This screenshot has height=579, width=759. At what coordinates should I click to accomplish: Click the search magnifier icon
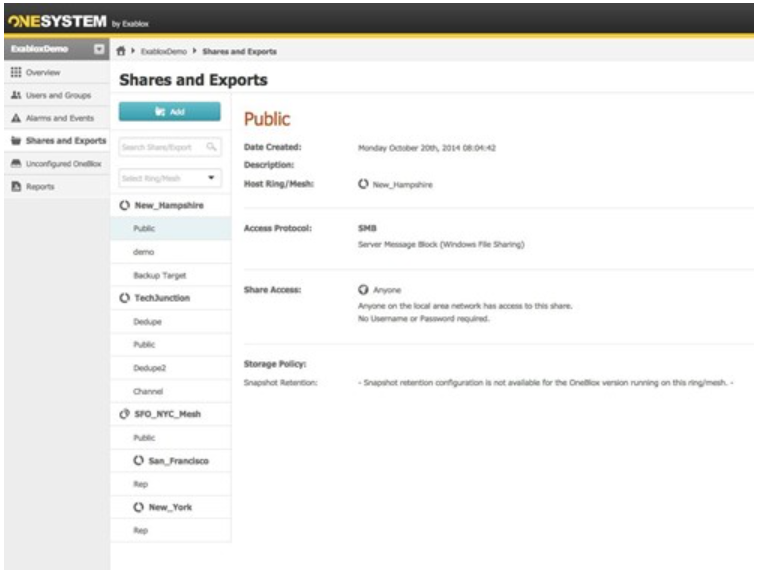tap(211, 147)
